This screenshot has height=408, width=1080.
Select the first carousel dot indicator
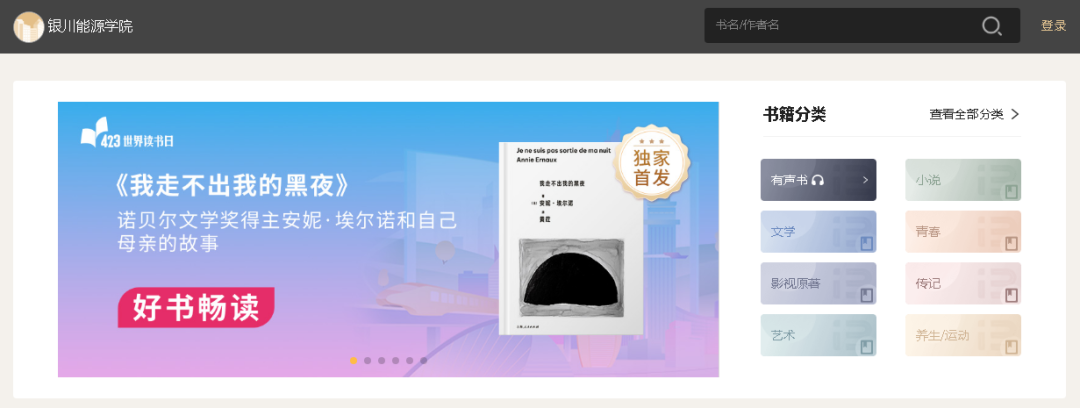[x=353, y=360]
